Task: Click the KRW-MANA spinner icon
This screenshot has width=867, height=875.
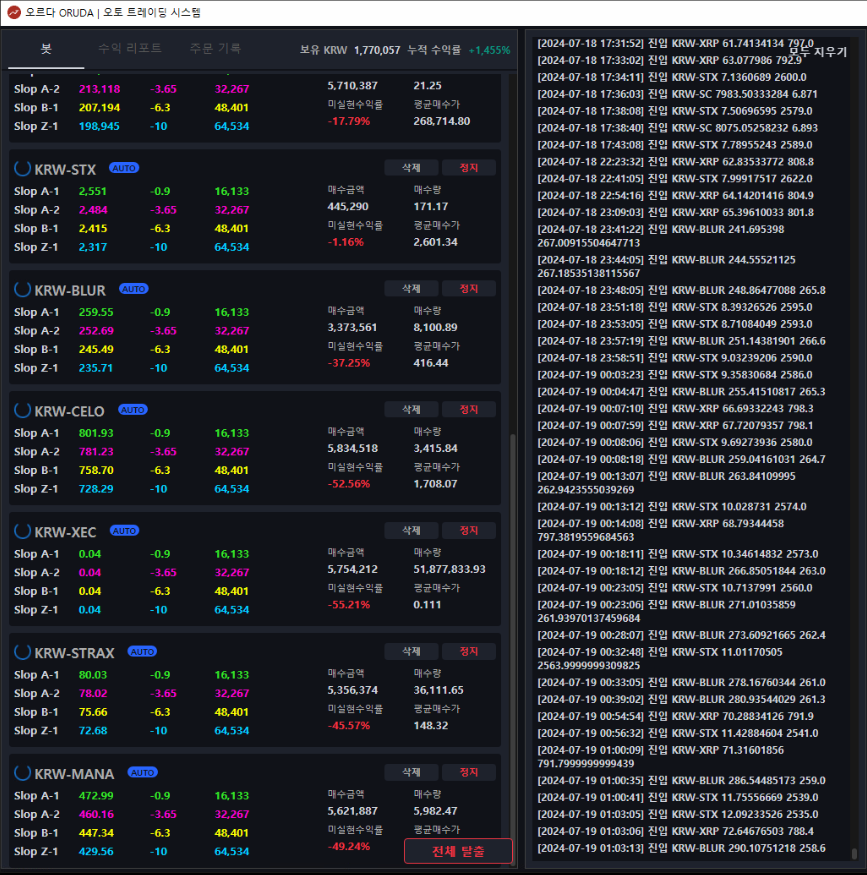Action: click(22, 773)
